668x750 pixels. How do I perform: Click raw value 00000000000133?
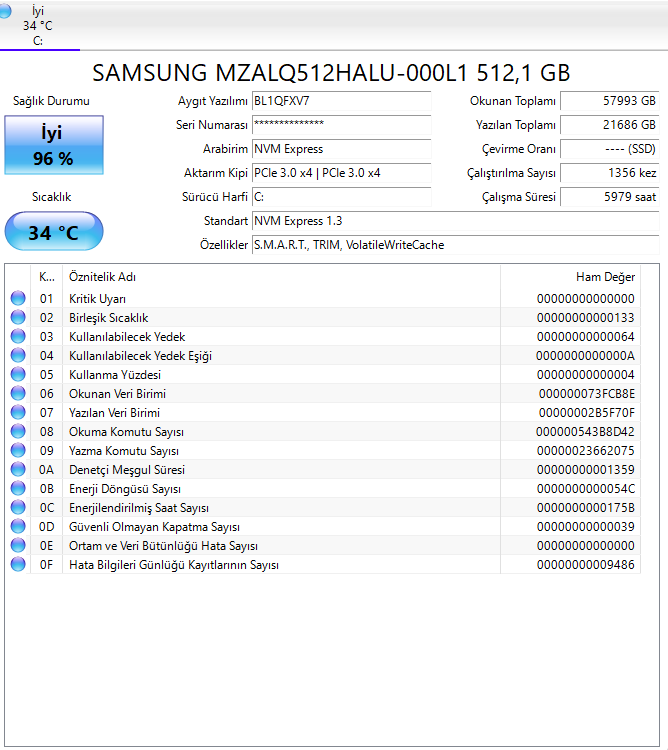coord(585,318)
